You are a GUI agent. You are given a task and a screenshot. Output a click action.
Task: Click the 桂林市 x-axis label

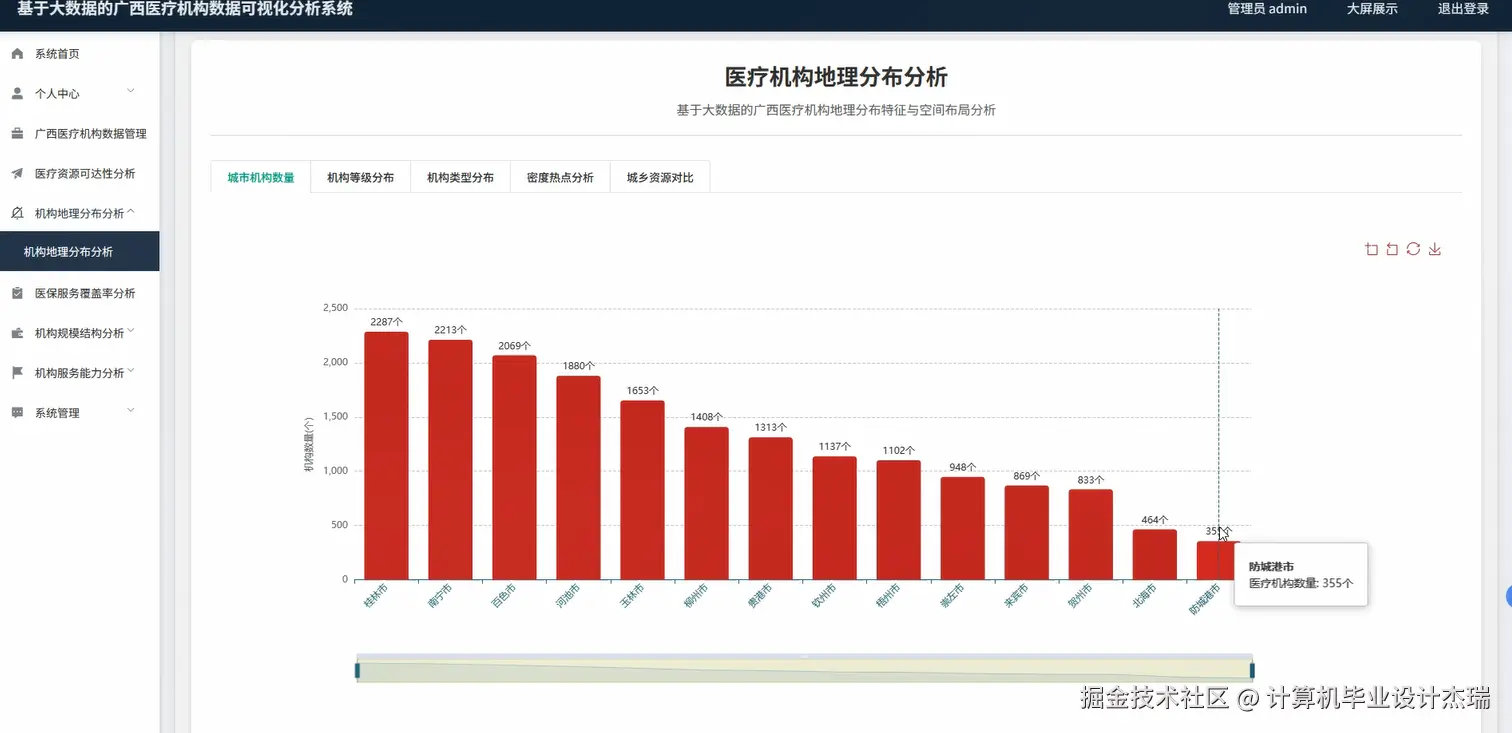click(376, 595)
